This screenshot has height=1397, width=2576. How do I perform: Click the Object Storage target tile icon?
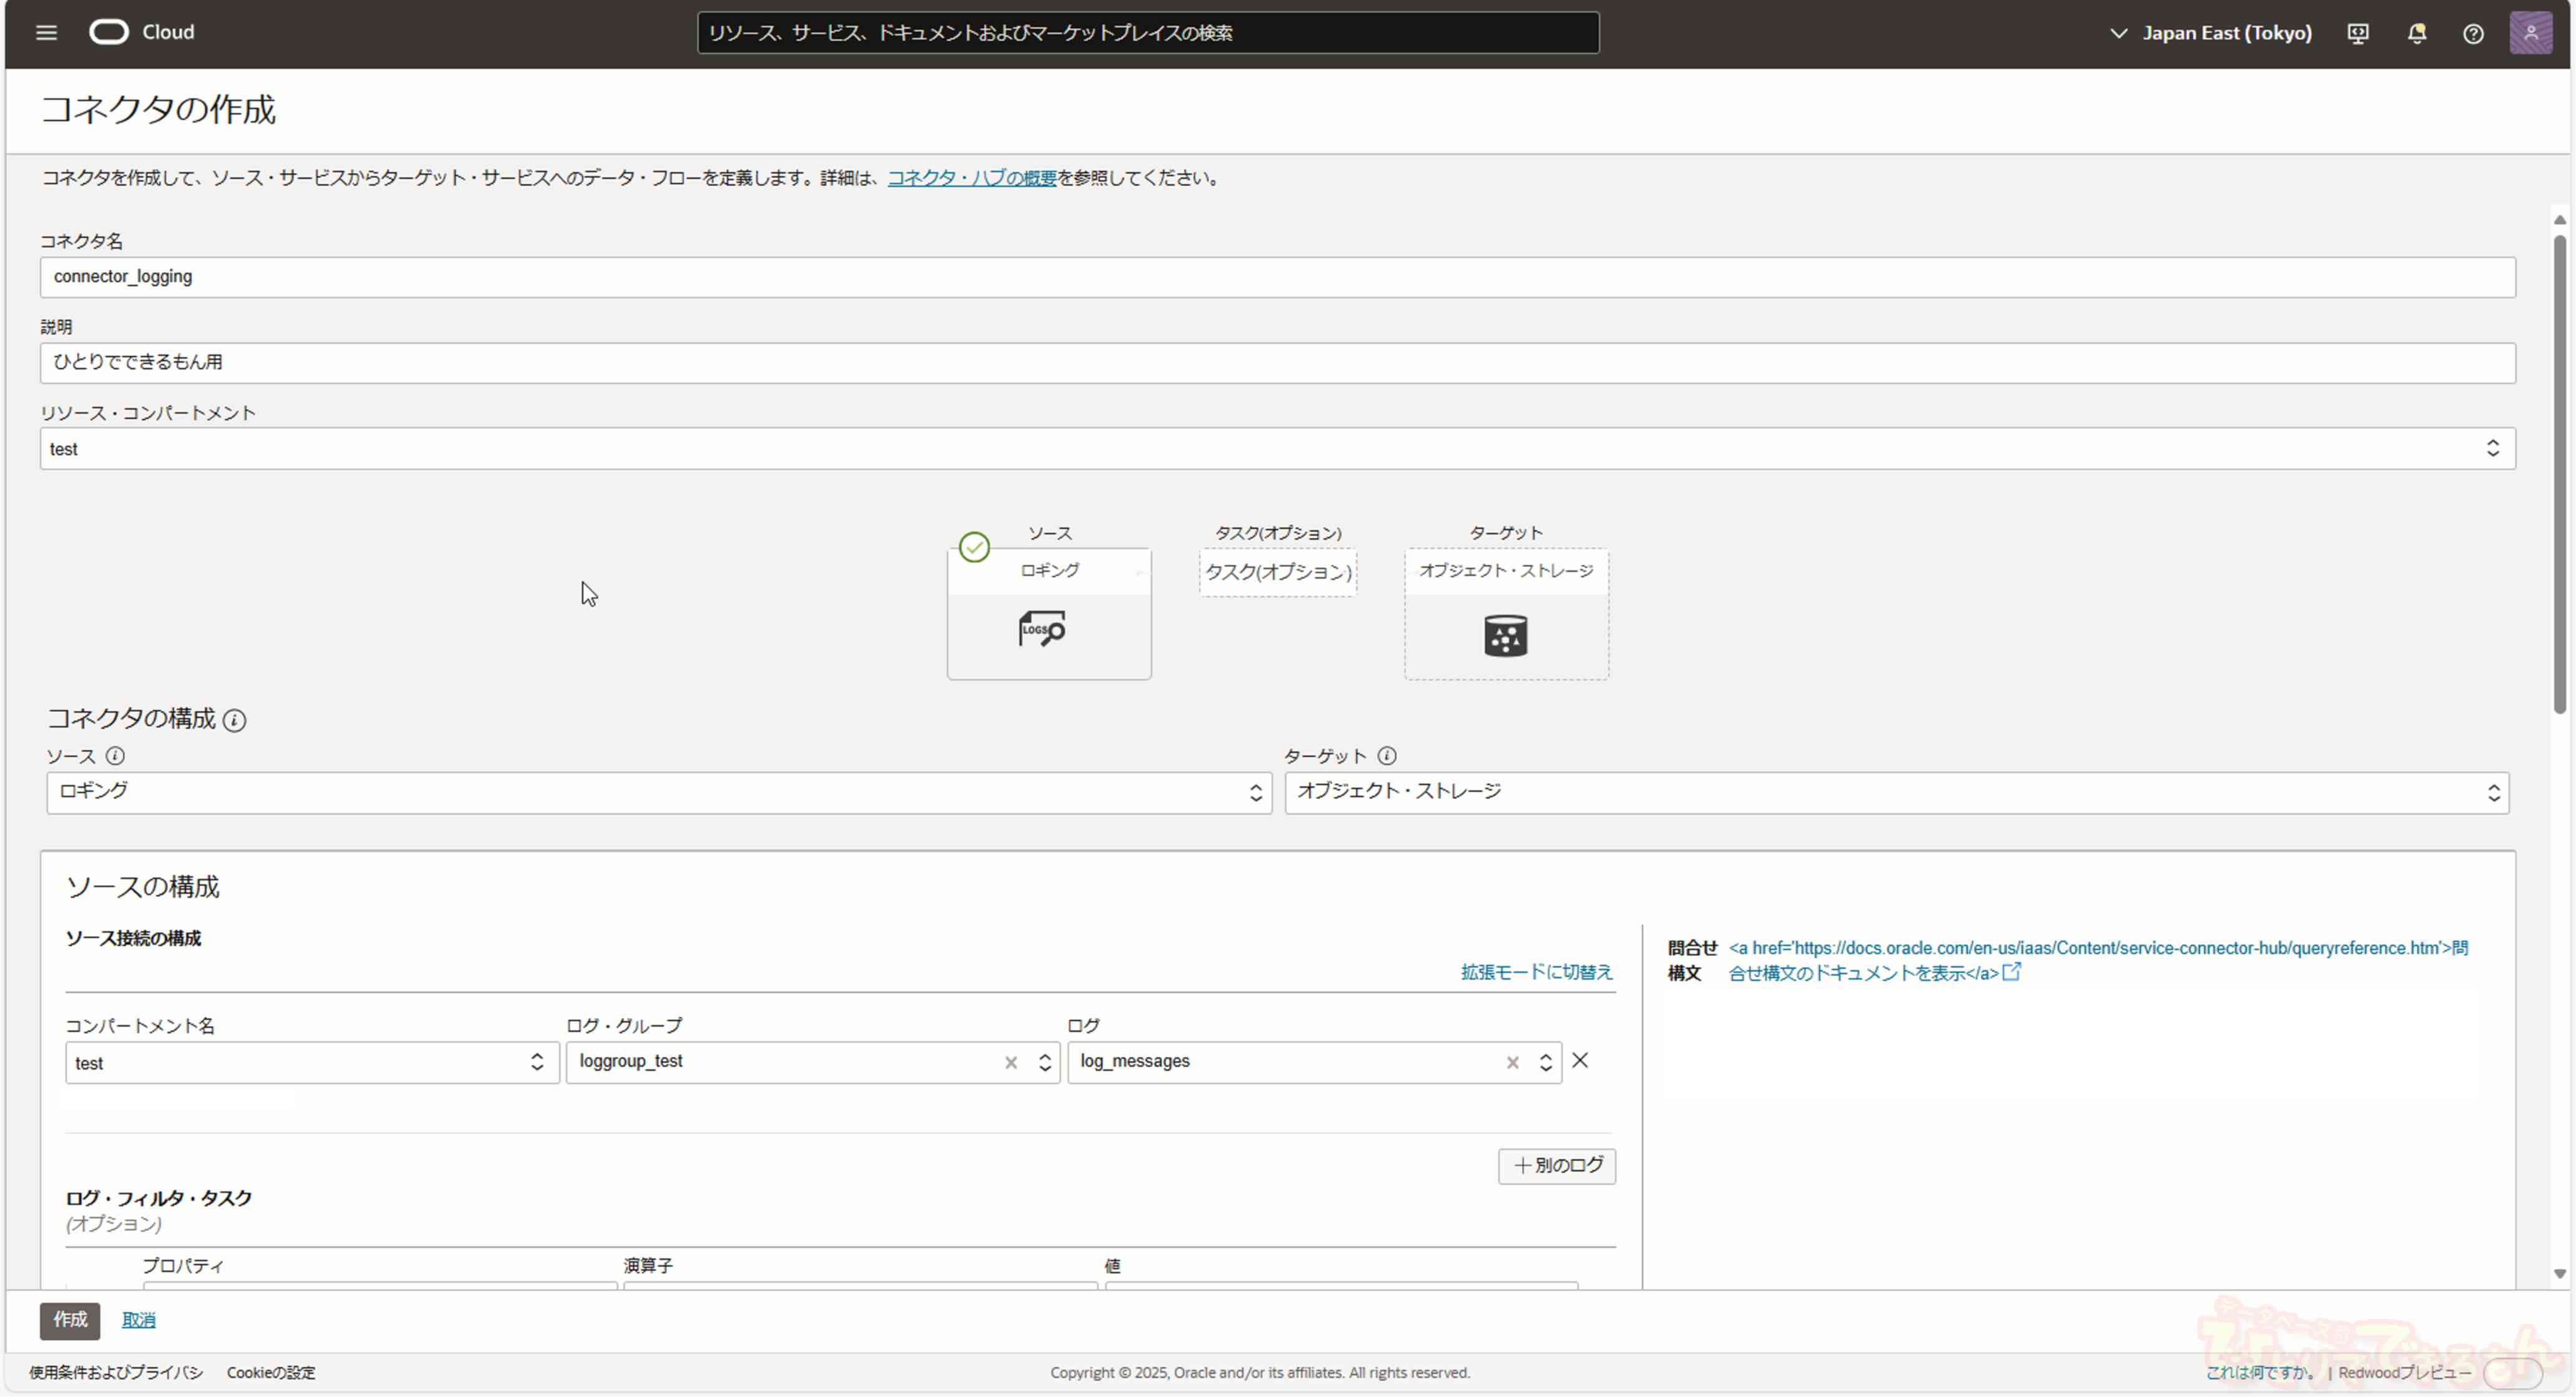point(1505,636)
